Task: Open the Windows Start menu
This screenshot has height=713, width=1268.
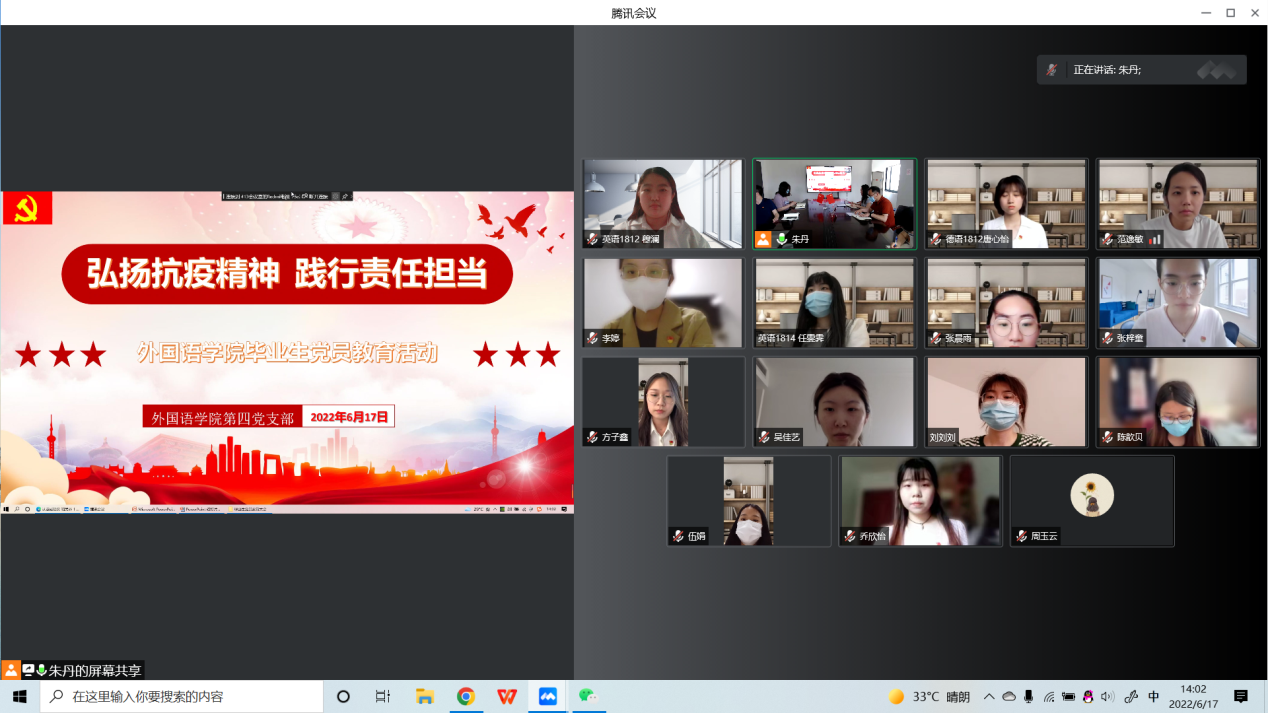Action: (19, 697)
